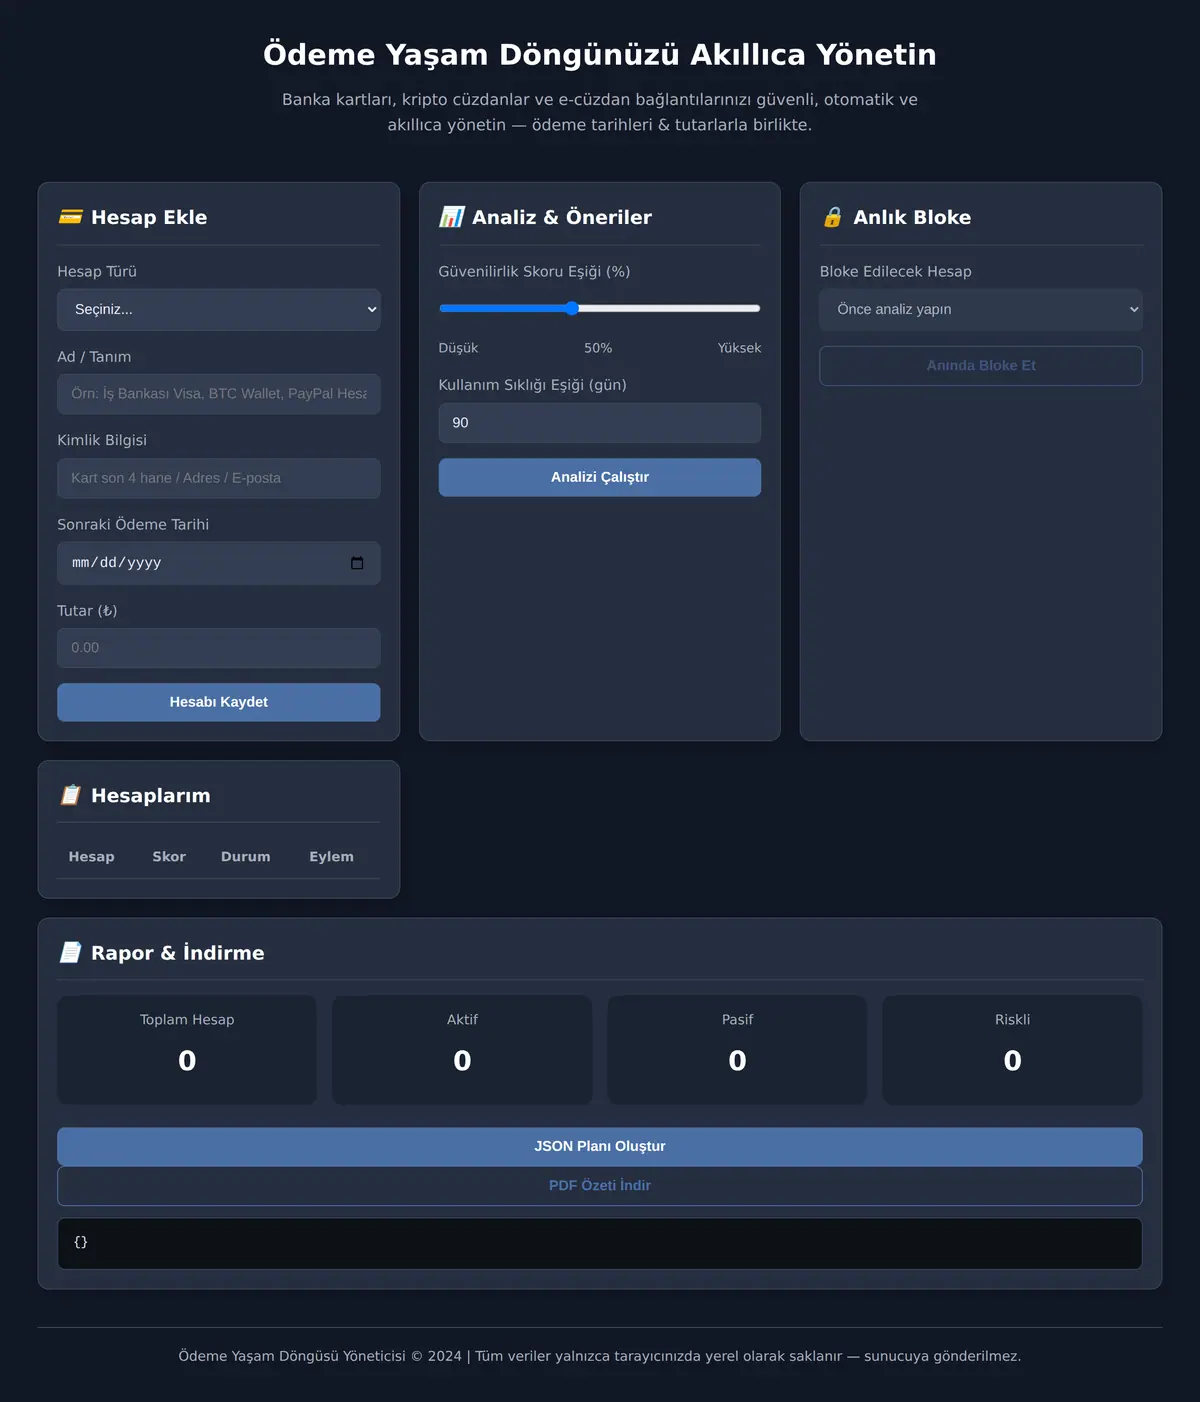Run analysis with Analizi Çalıştır button

600,477
